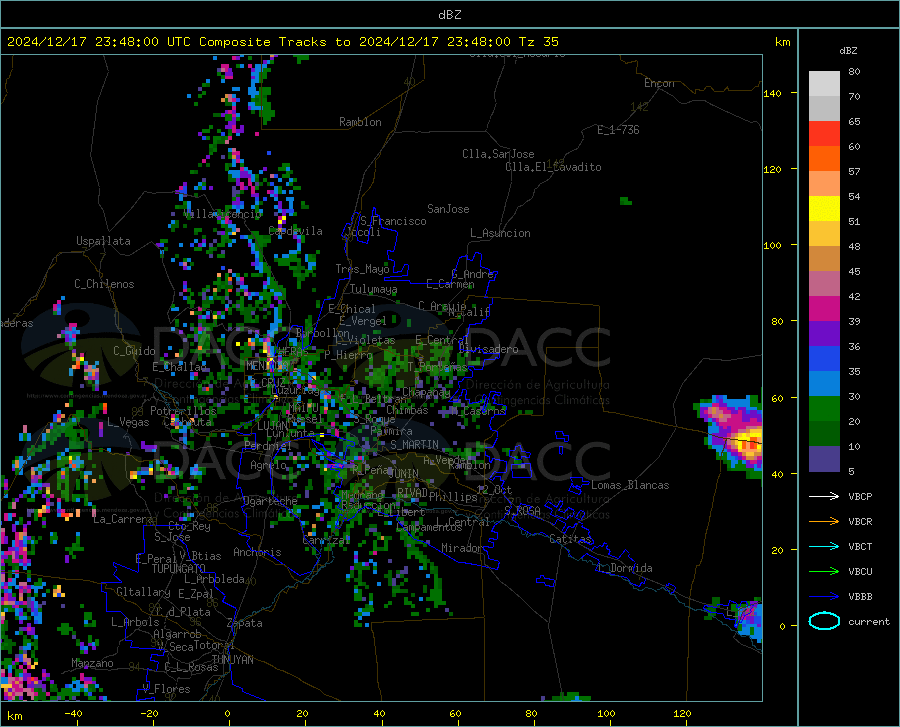Image resolution: width=900 pixels, height=727 pixels.
Task: Click the 'S_MARTIN' map label
Action: point(414,445)
